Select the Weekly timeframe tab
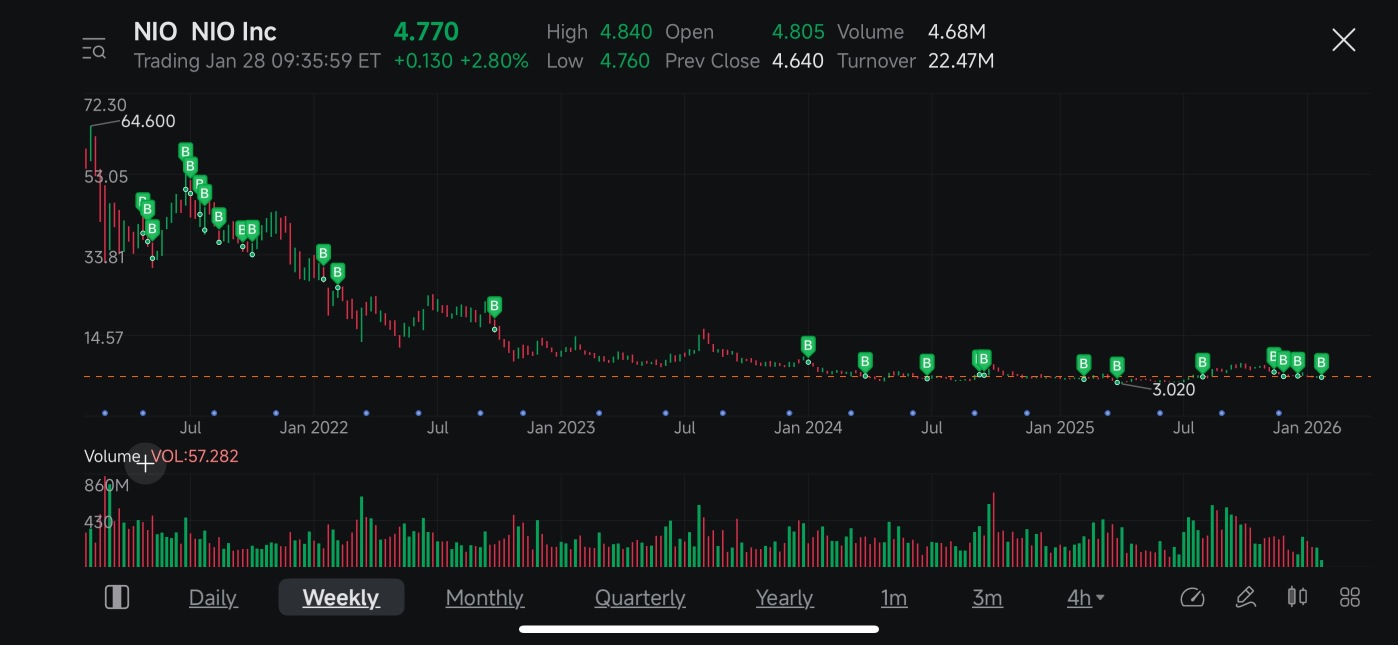1398x645 pixels. pos(341,597)
